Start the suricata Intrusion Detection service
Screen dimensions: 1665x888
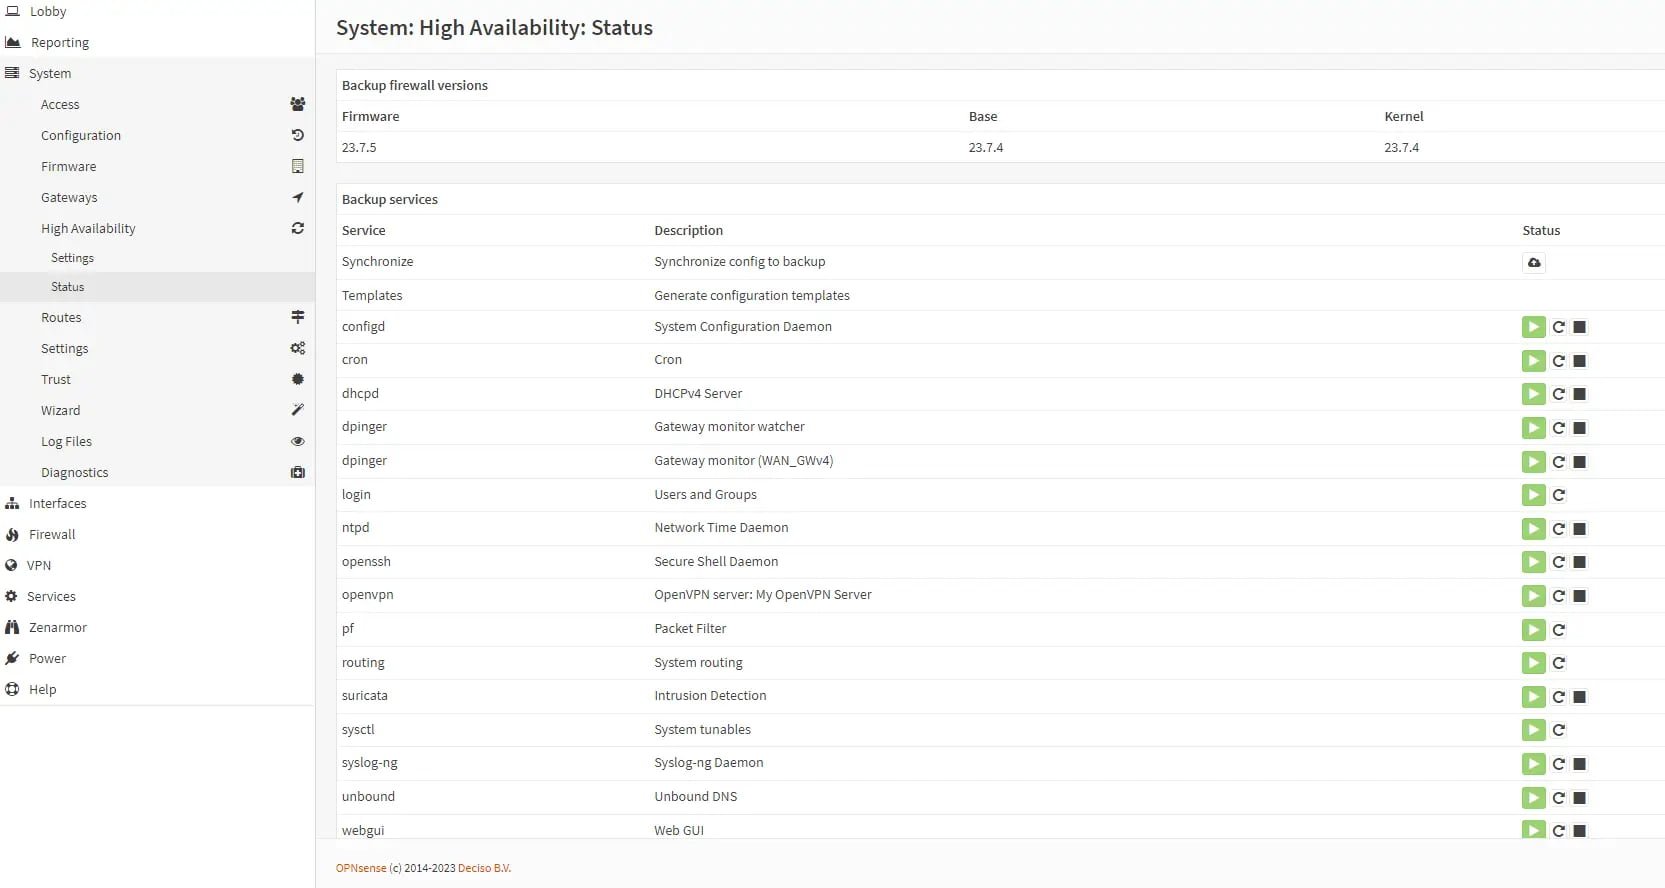coord(1533,697)
